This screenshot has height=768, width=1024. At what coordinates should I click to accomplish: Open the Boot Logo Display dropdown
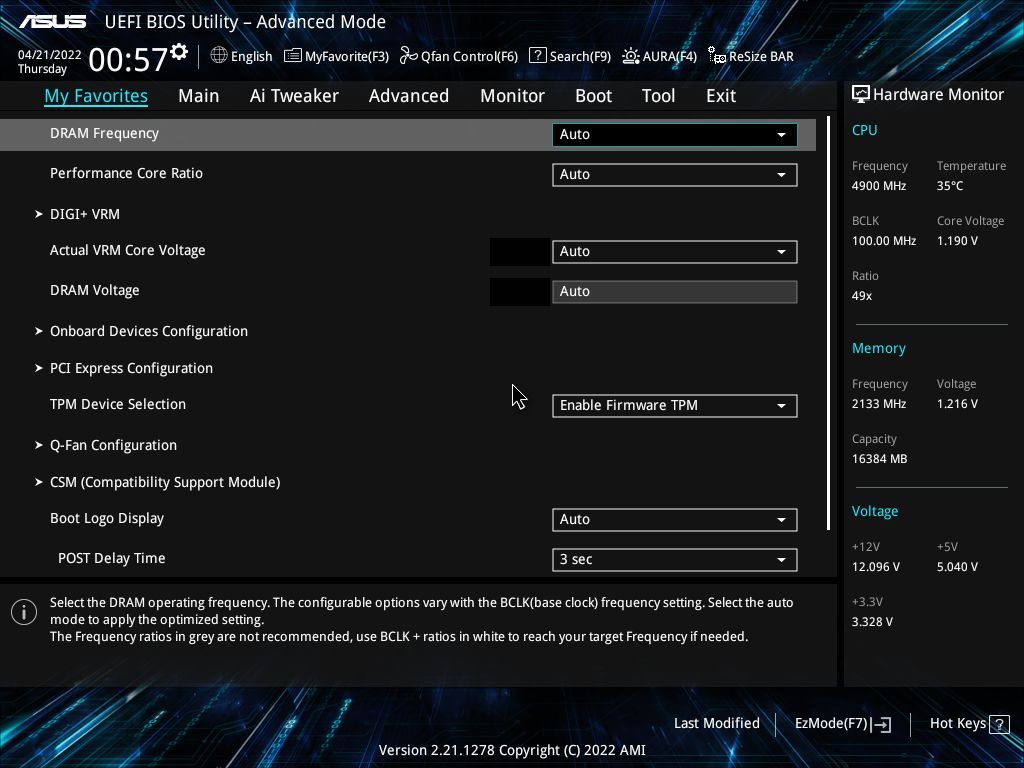pyautogui.click(x=675, y=520)
